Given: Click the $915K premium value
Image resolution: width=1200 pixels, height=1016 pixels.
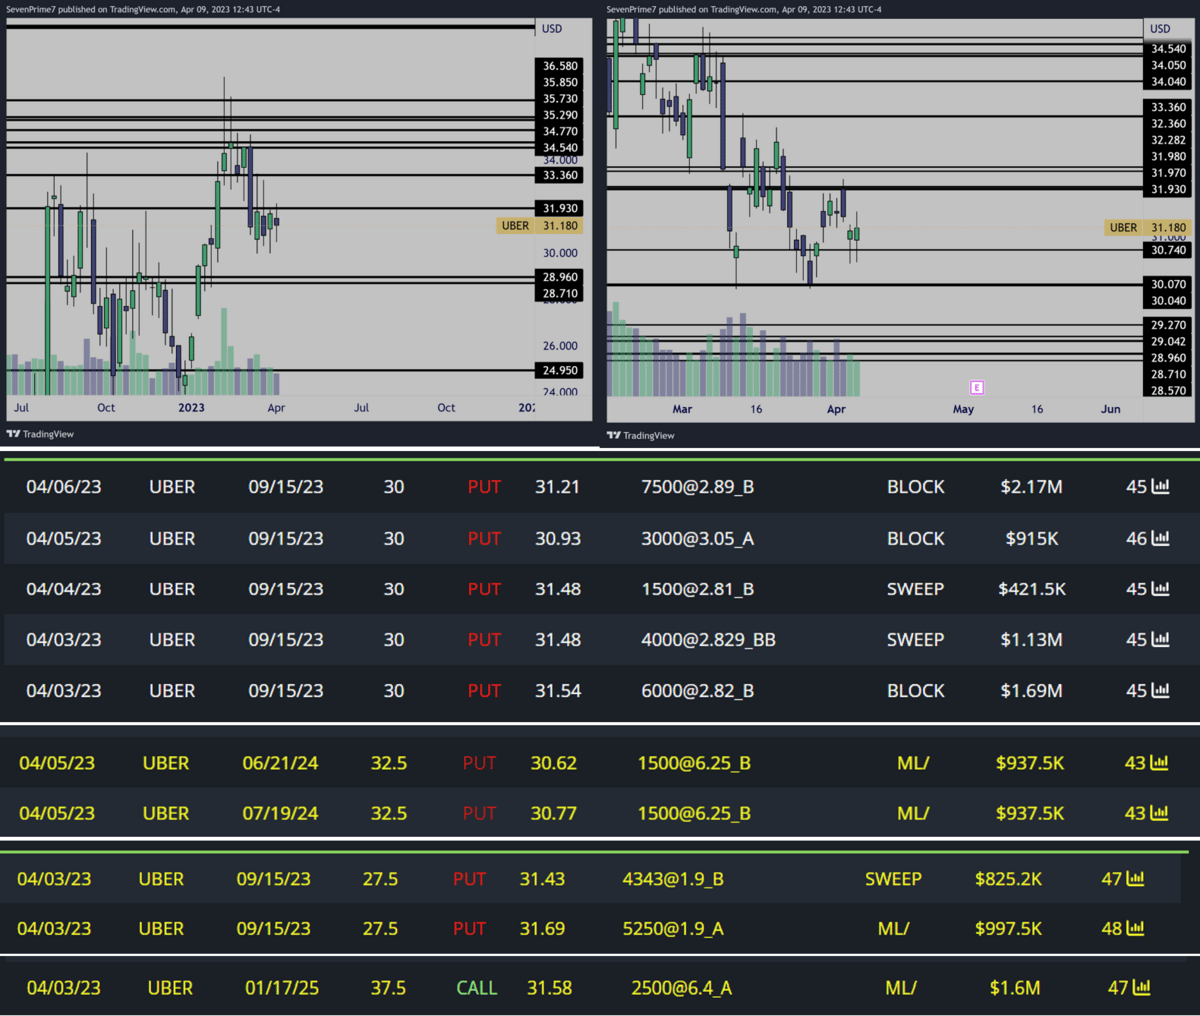Looking at the screenshot, I should click(x=1032, y=538).
